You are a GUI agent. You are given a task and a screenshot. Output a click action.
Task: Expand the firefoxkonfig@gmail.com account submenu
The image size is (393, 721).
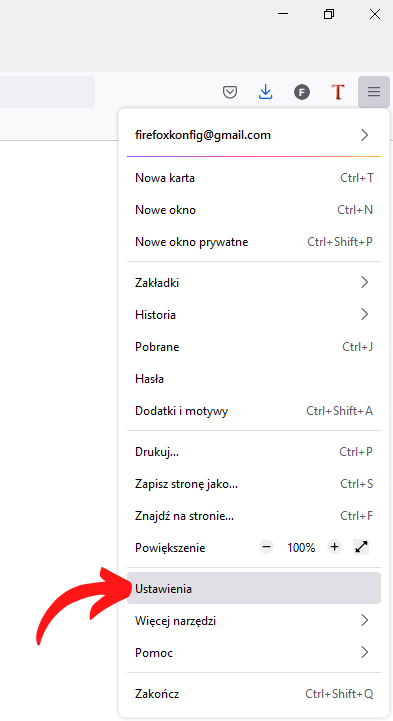(254, 135)
